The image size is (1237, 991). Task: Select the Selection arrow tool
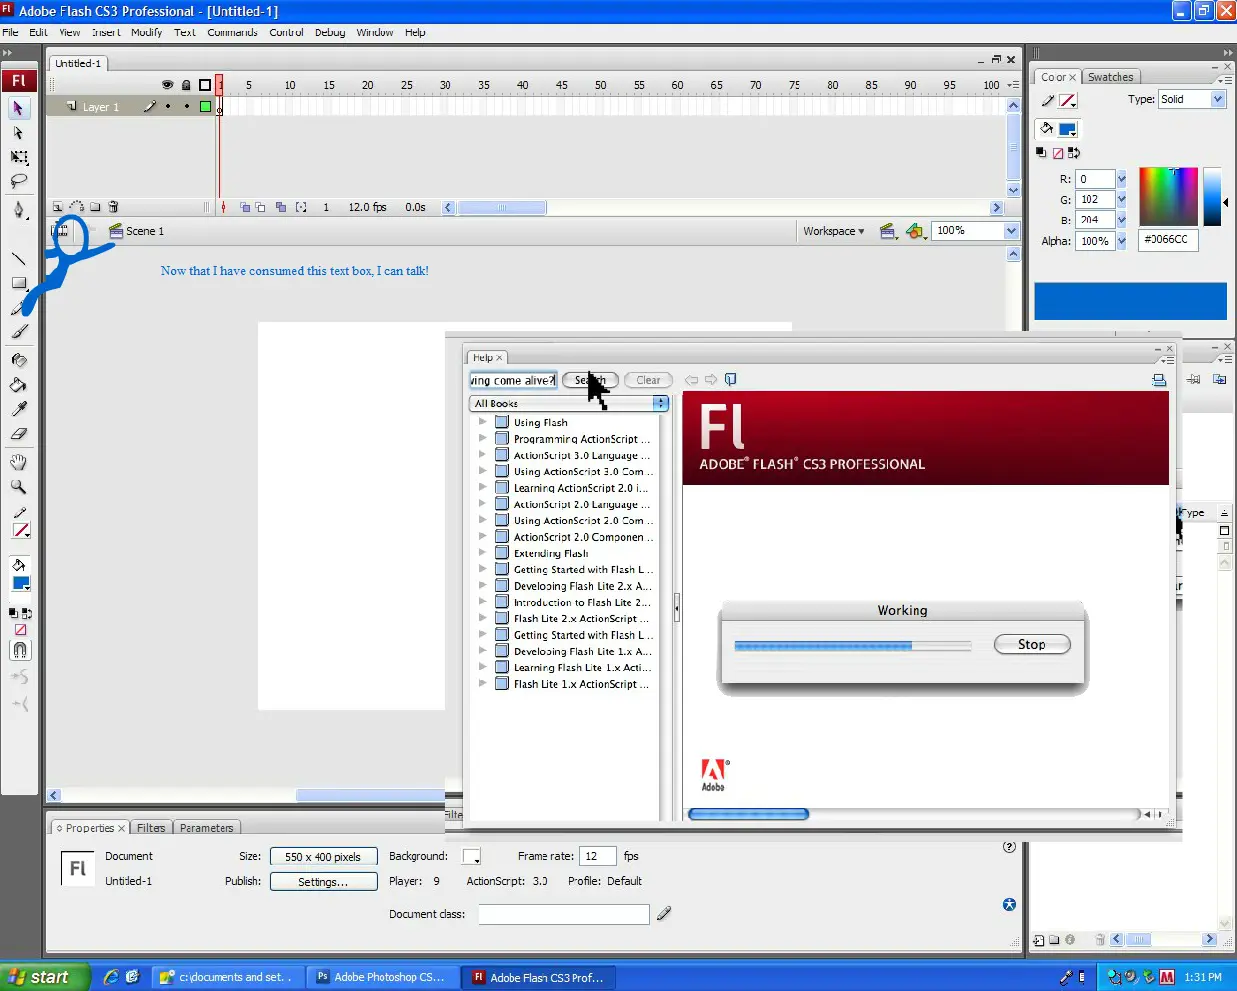point(18,108)
